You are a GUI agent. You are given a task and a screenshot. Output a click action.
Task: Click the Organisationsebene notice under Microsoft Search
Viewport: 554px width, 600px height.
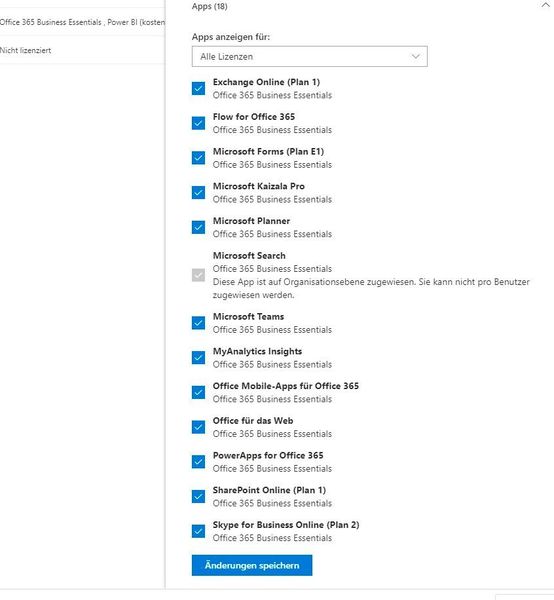pyautogui.click(x=371, y=289)
